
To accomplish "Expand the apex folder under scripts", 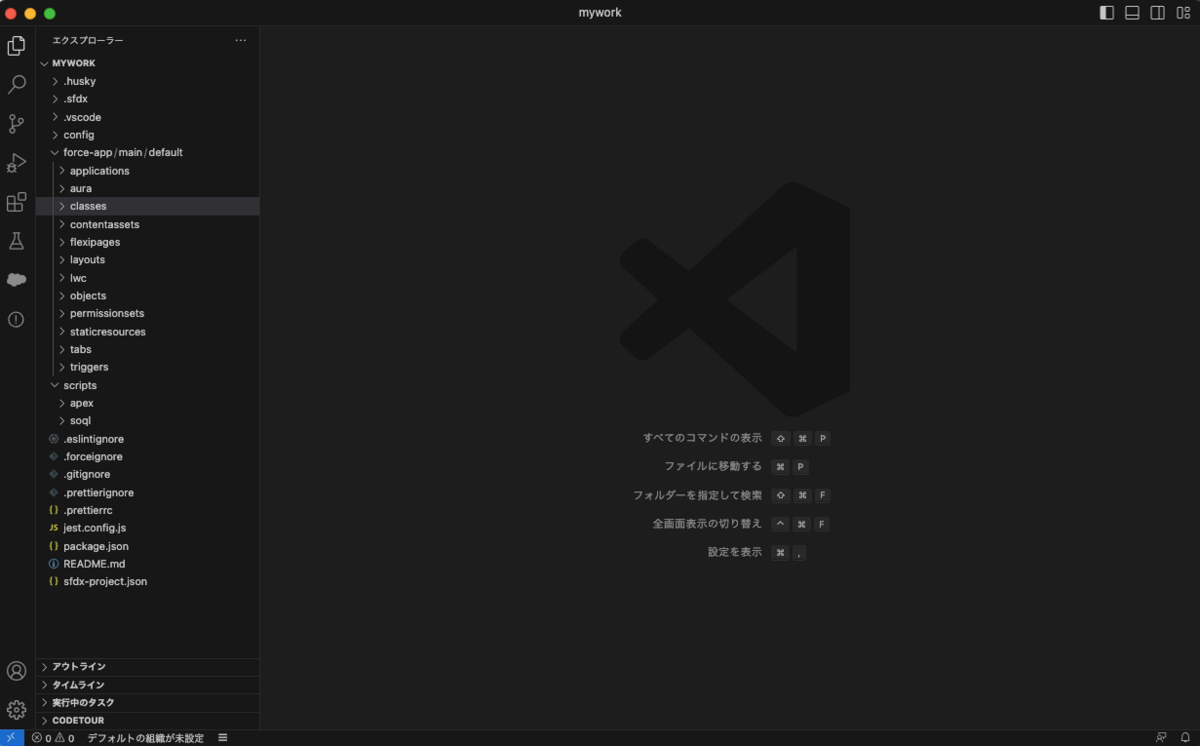I will (x=148, y=403).
